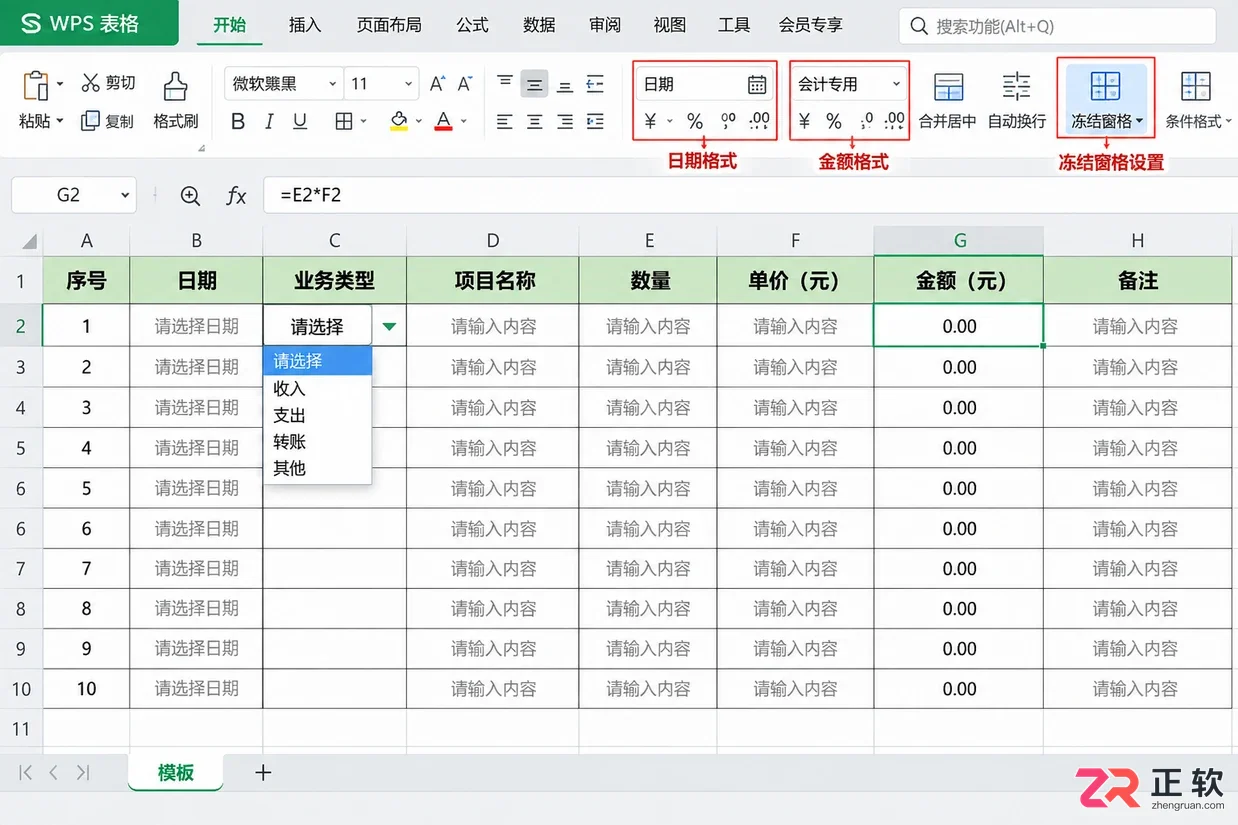
Task: Add a new sheet with the plus icon
Action: tap(263, 772)
